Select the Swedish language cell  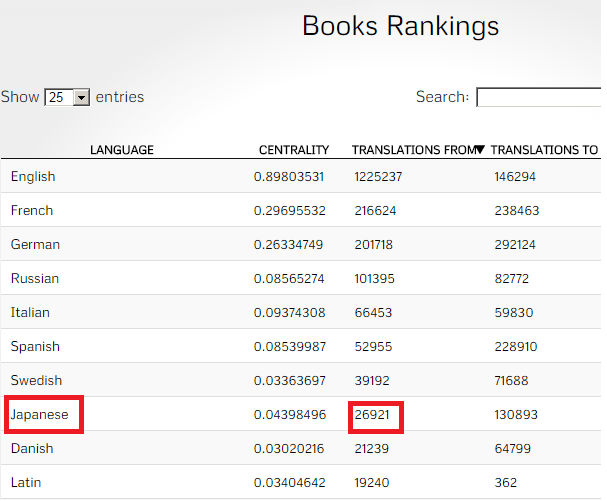(x=36, y=381)
